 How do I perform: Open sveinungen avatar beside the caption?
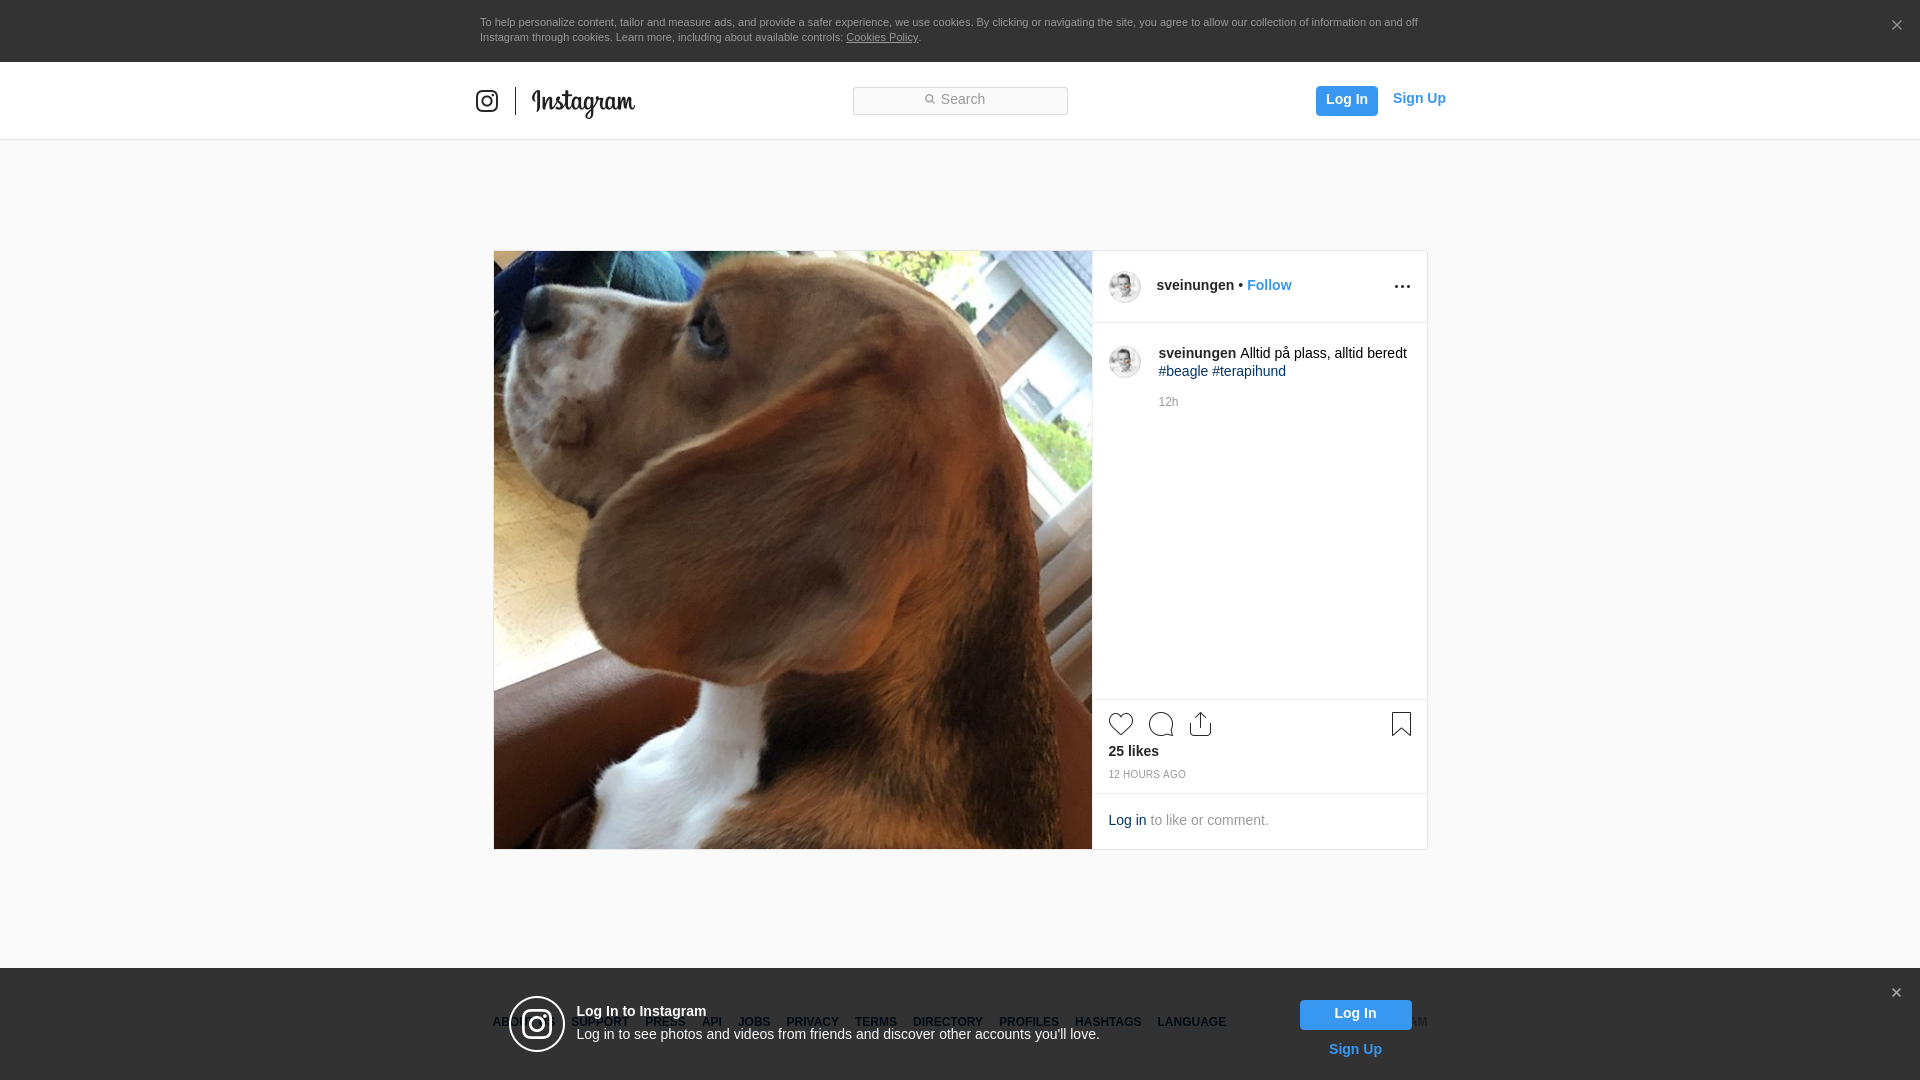coord(1125,362)
